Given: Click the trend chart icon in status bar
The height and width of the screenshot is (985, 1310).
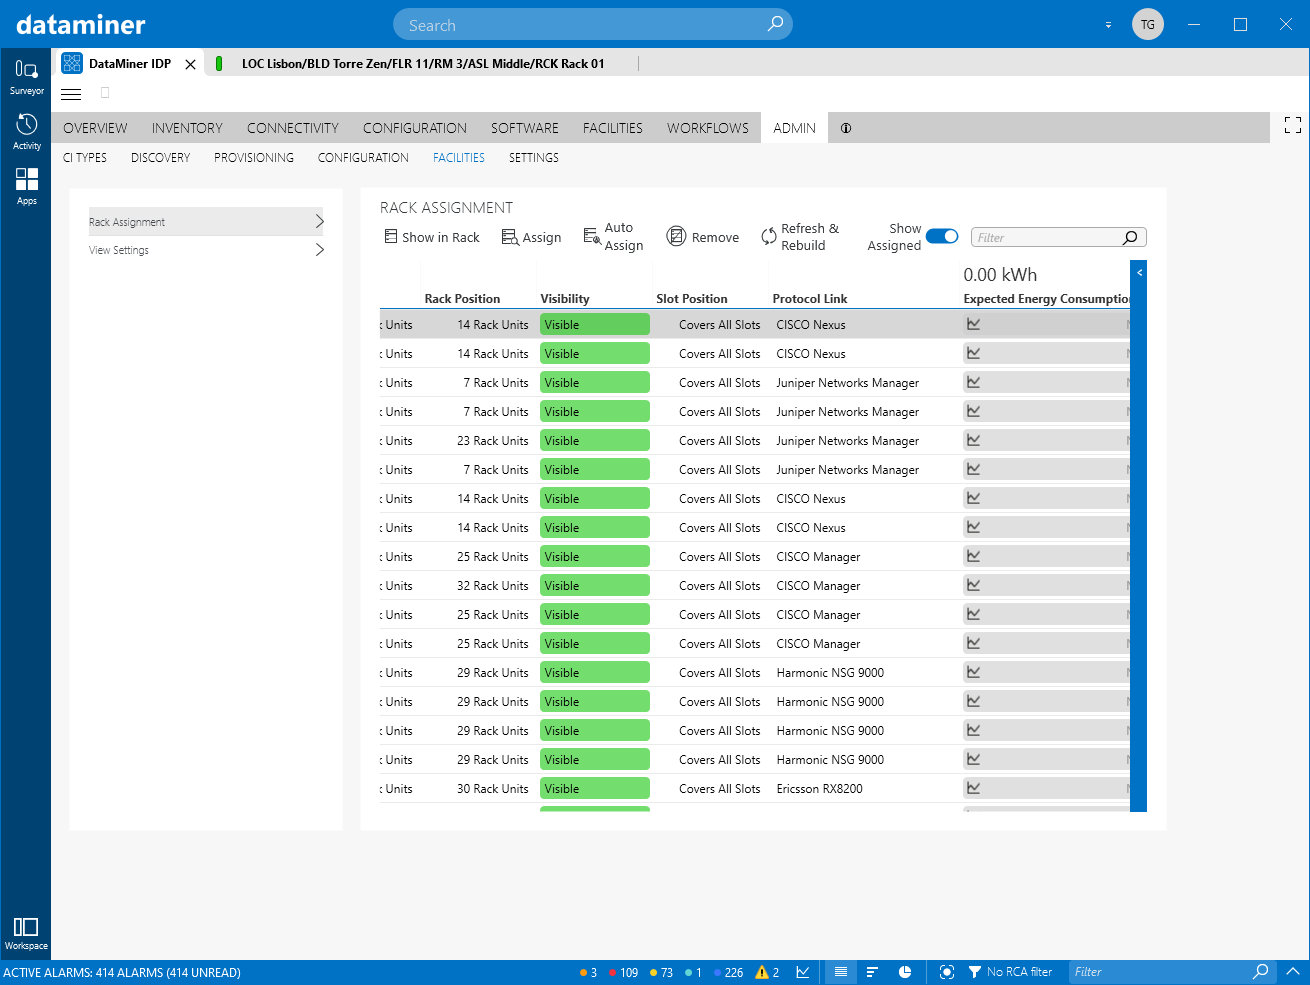Looking at the screenshot, I should pos(802,972).
